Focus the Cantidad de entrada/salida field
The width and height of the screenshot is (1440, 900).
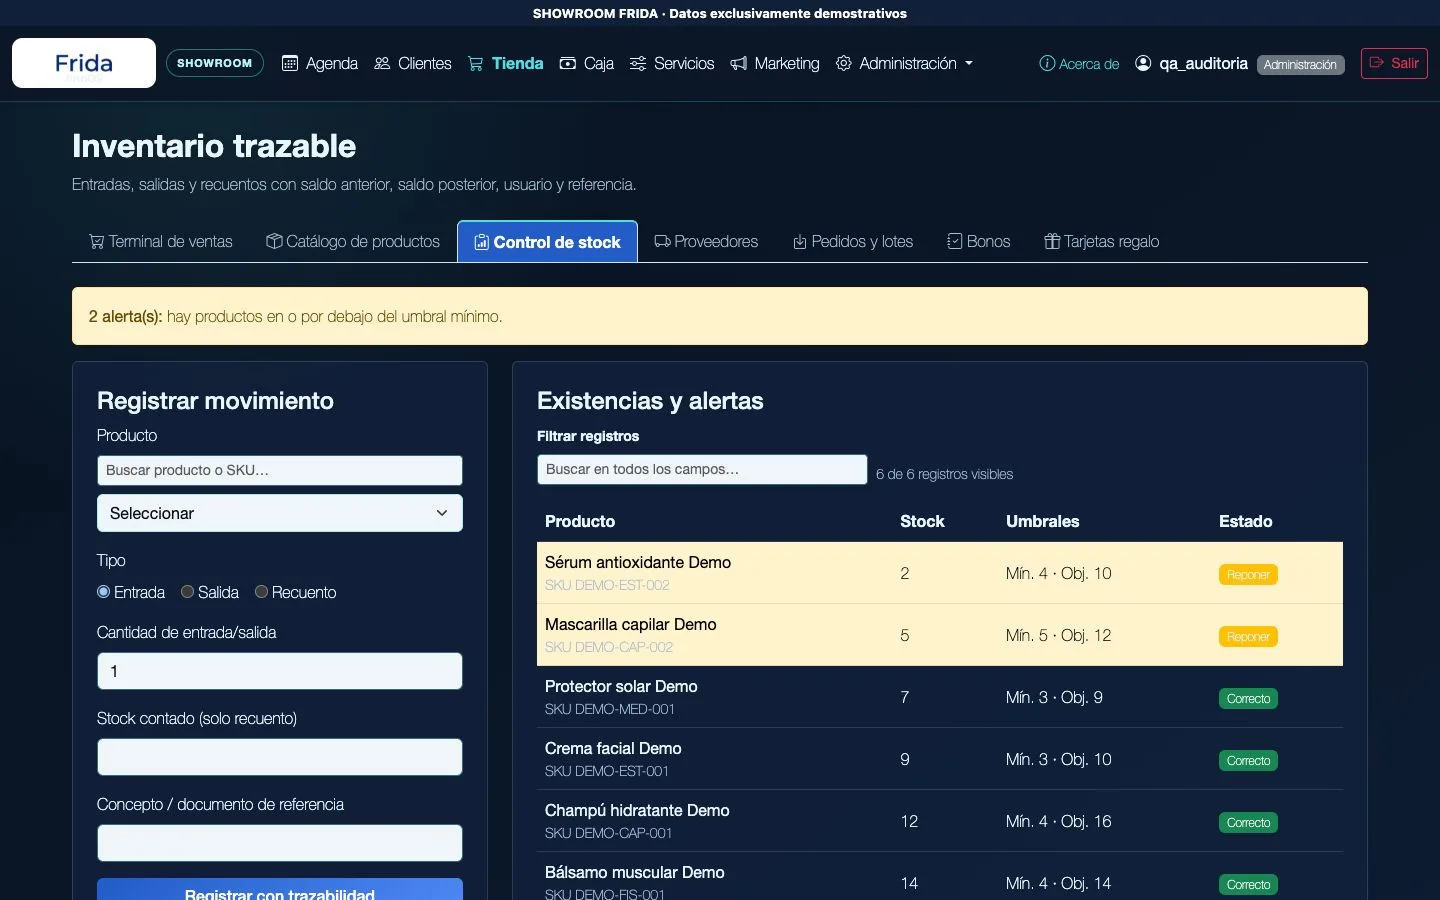point(280,671)
